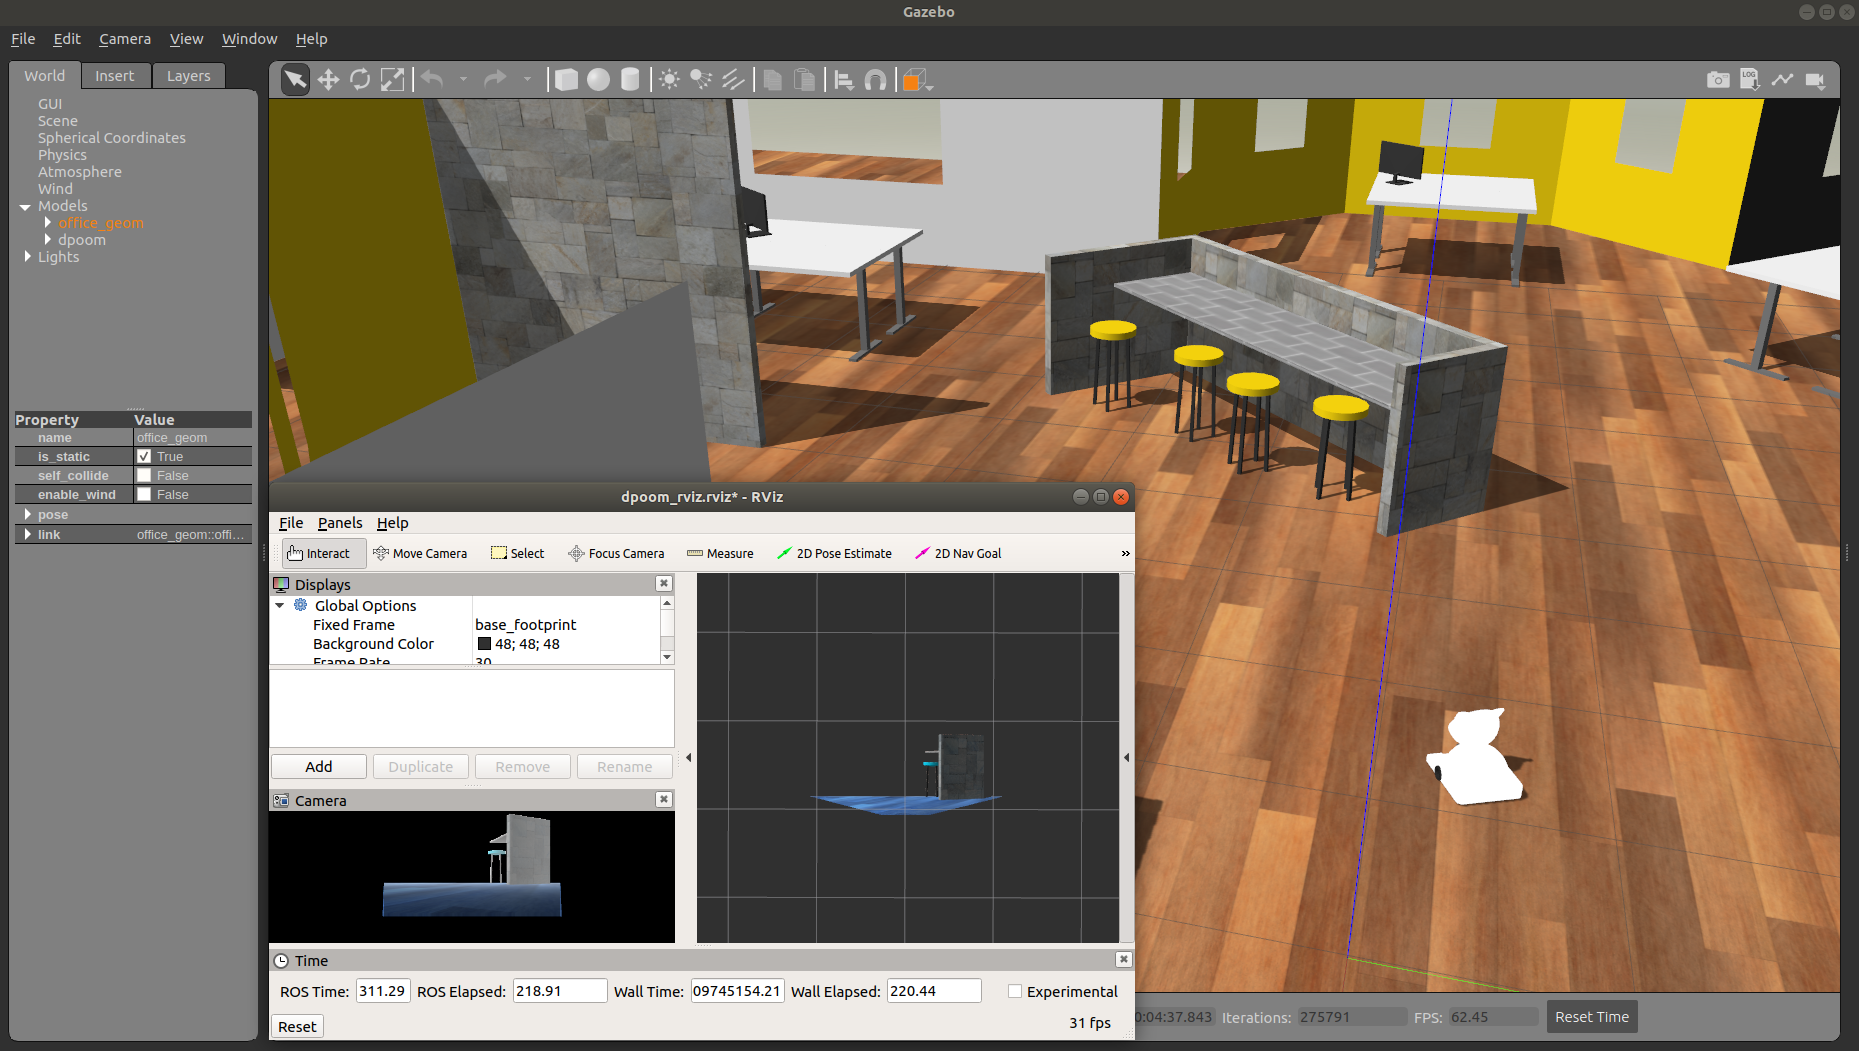Click the Add display button
The height and width of the screenshot is (1051, 1859).
[319, 767]
